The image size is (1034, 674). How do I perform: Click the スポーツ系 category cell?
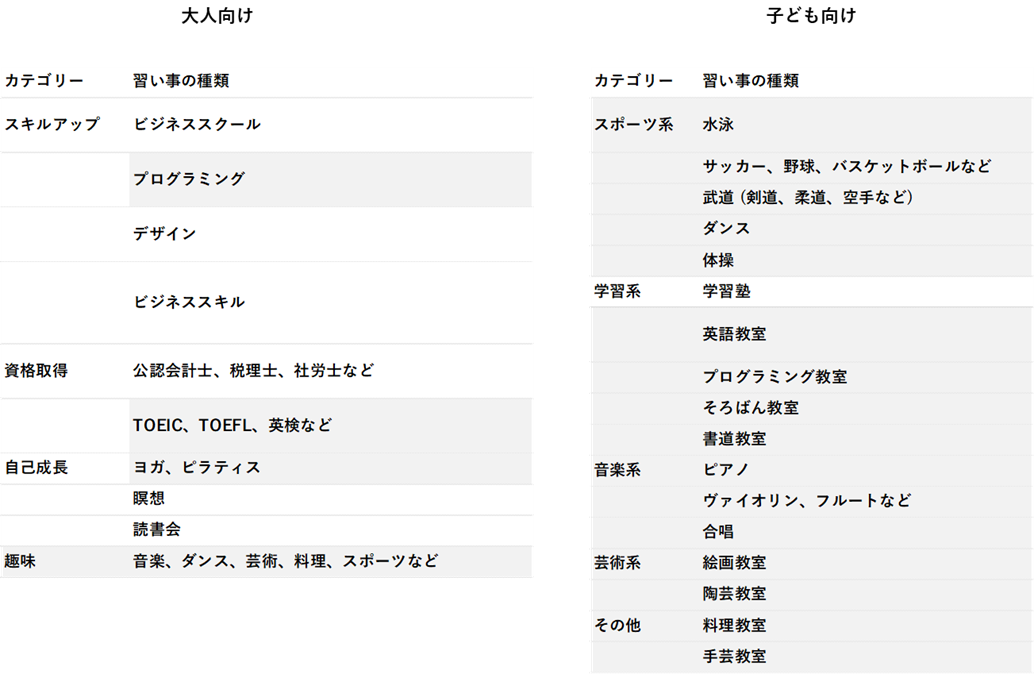(x=634, y=125)
